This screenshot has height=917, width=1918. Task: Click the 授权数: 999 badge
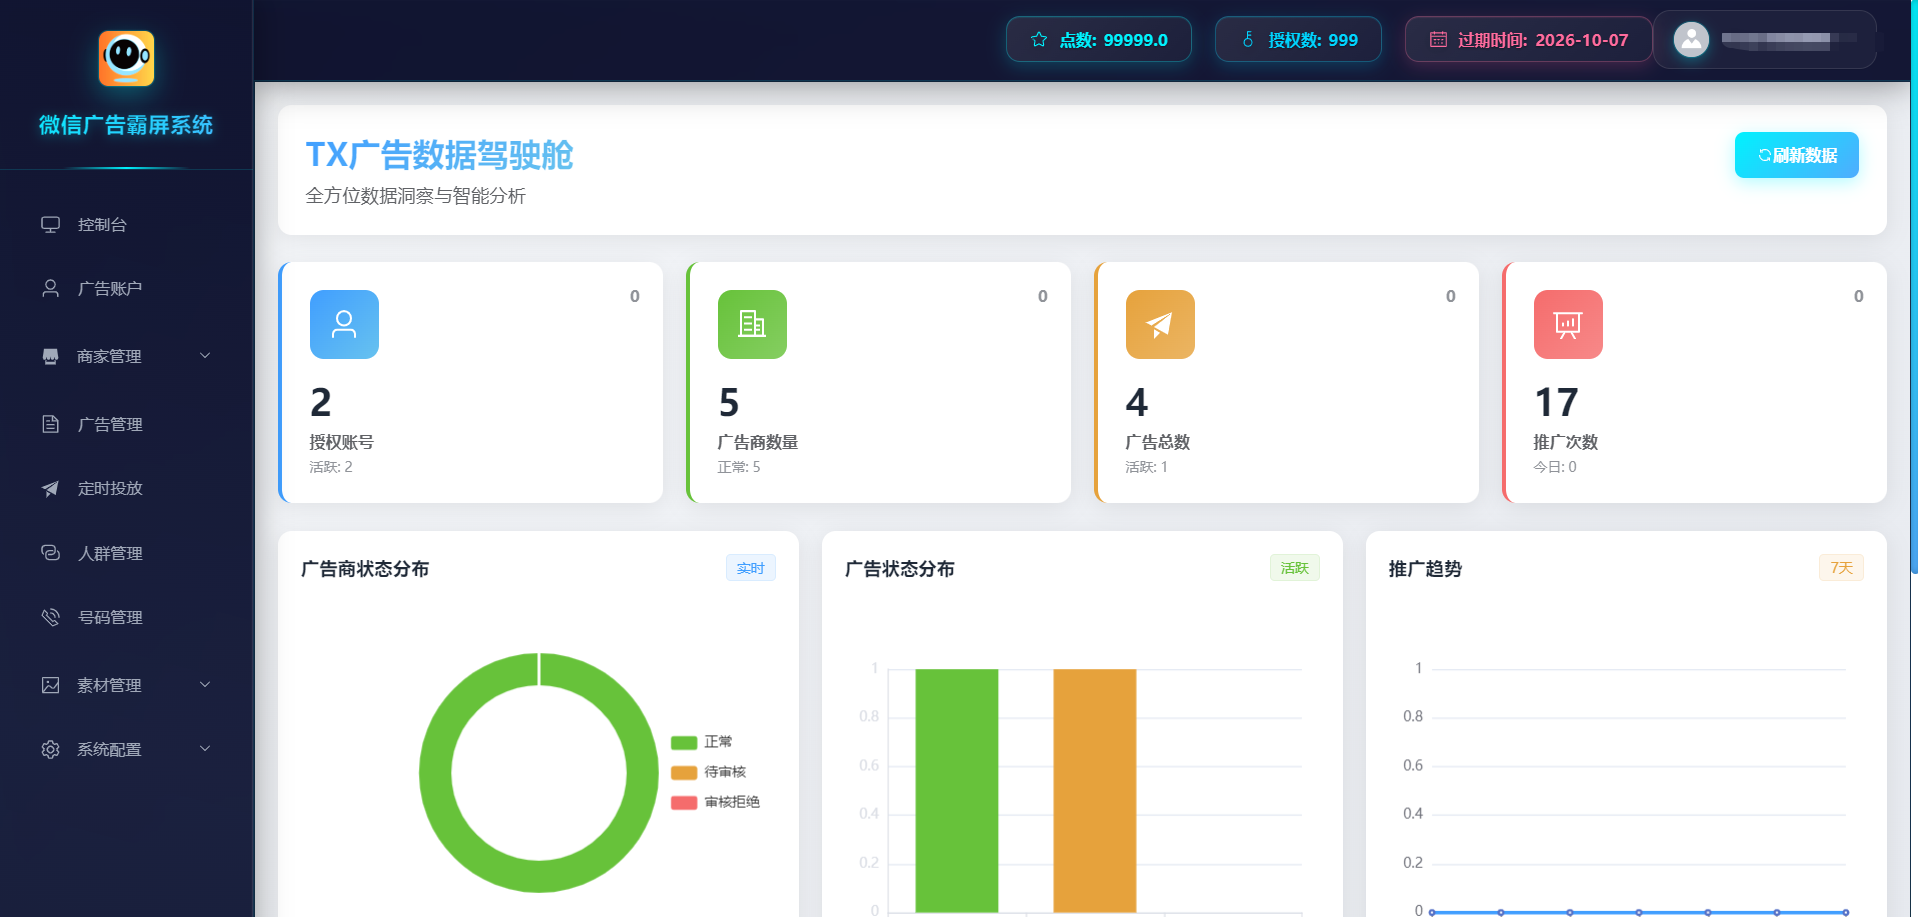[x=1298, y=40]
